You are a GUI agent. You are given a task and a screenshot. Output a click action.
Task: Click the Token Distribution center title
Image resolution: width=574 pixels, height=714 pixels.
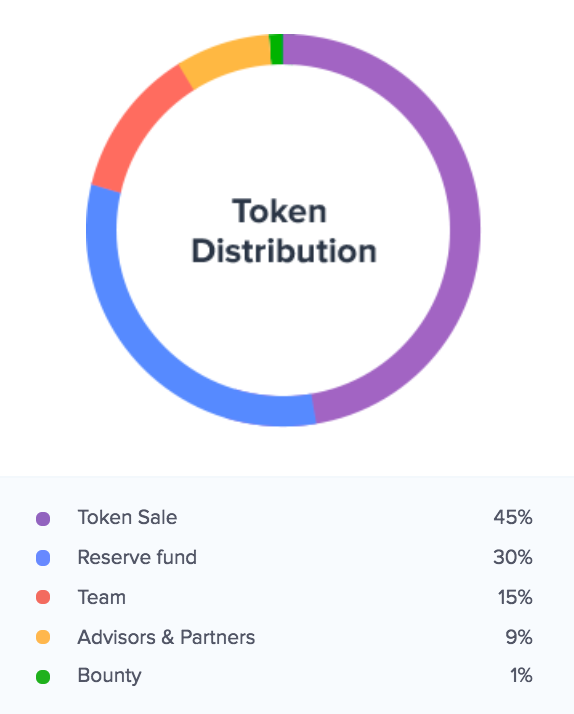click(284, 231)
